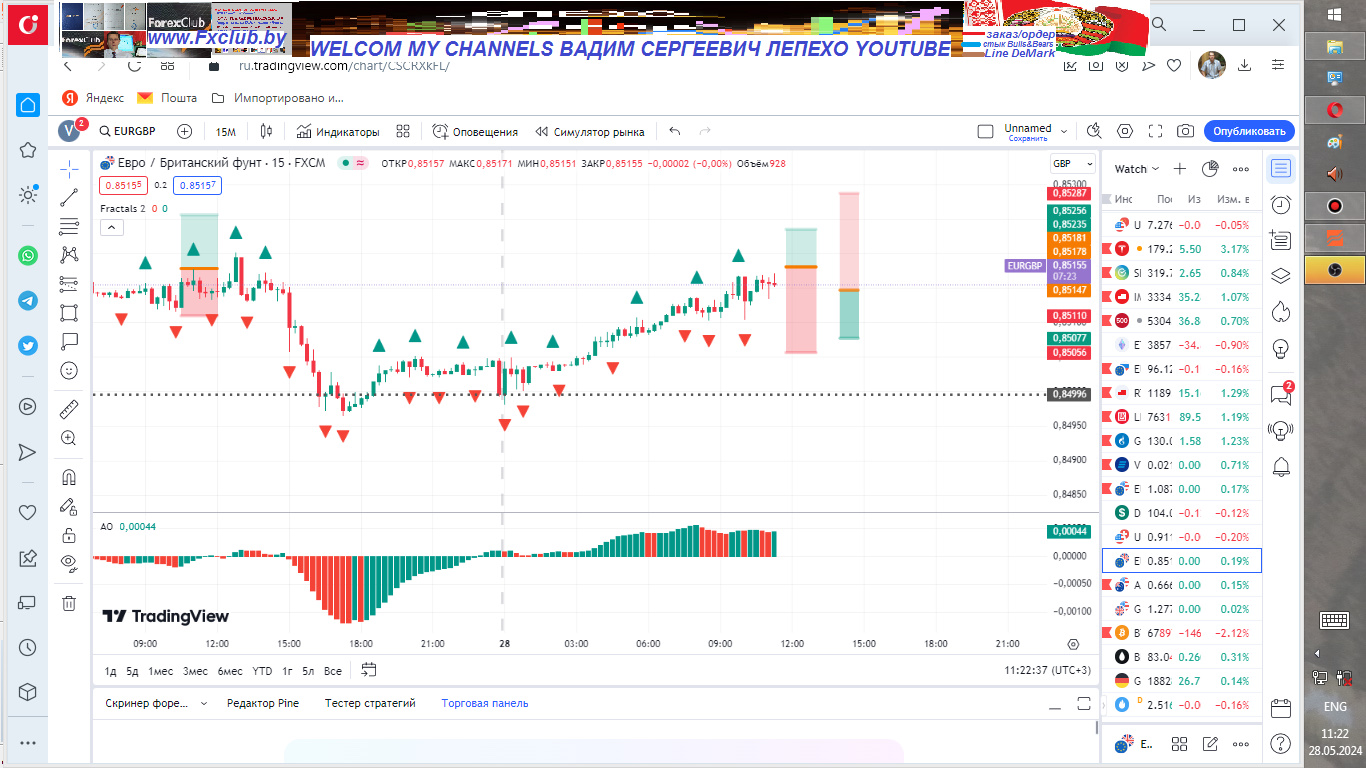The image size is (1366, 768).
Task: Open the 15M timeframe selector
Action: point(225,131)
